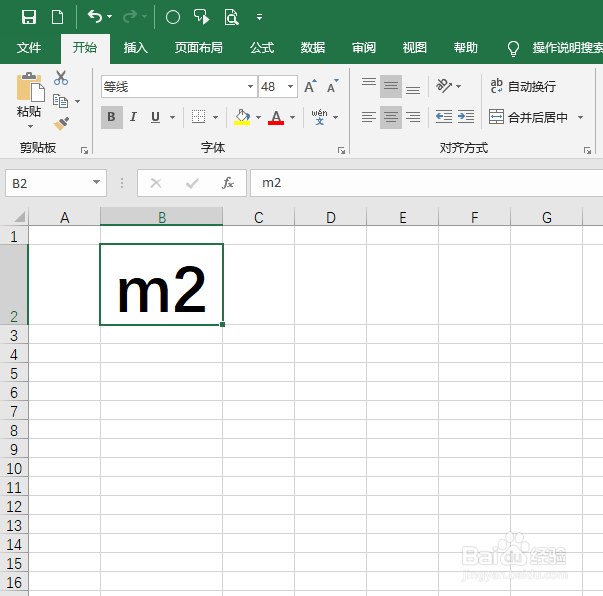Click the Paste clipboard icon
The height and width of the screenshot is (596, 603).
[29, 88]
